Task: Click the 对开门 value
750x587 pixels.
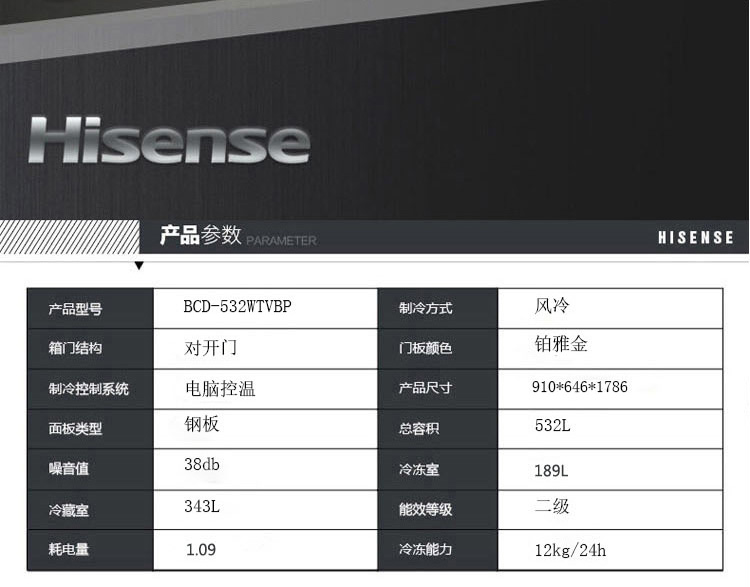Action: tap(210, 347)
